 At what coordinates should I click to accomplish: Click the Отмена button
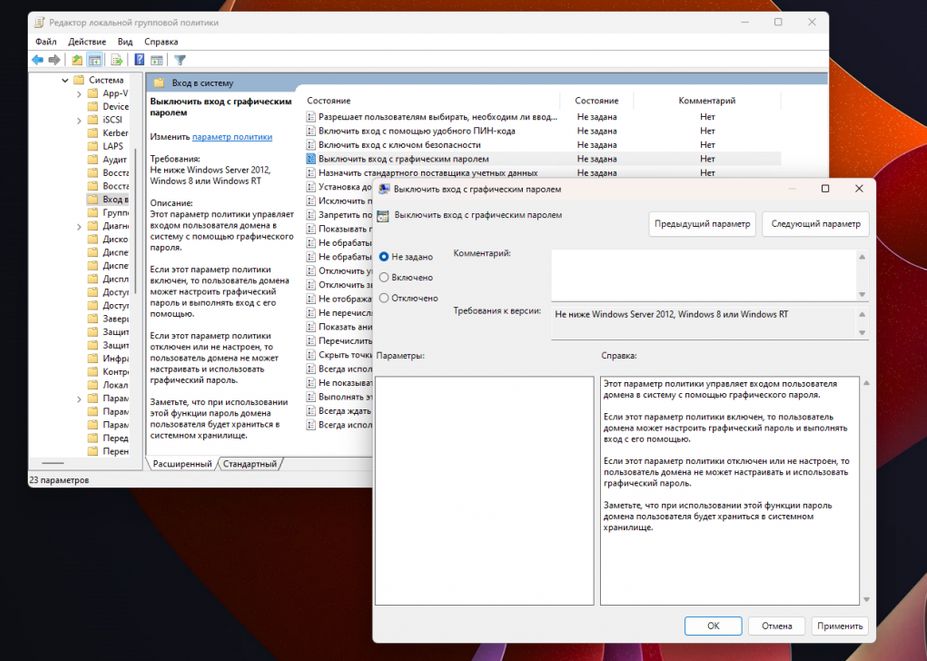click(x=777, y=626)
